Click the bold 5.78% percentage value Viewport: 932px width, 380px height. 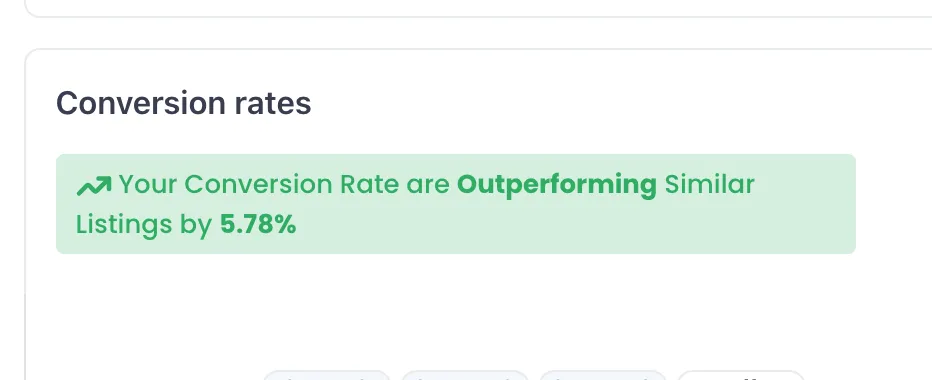click(x=258, y=225)
